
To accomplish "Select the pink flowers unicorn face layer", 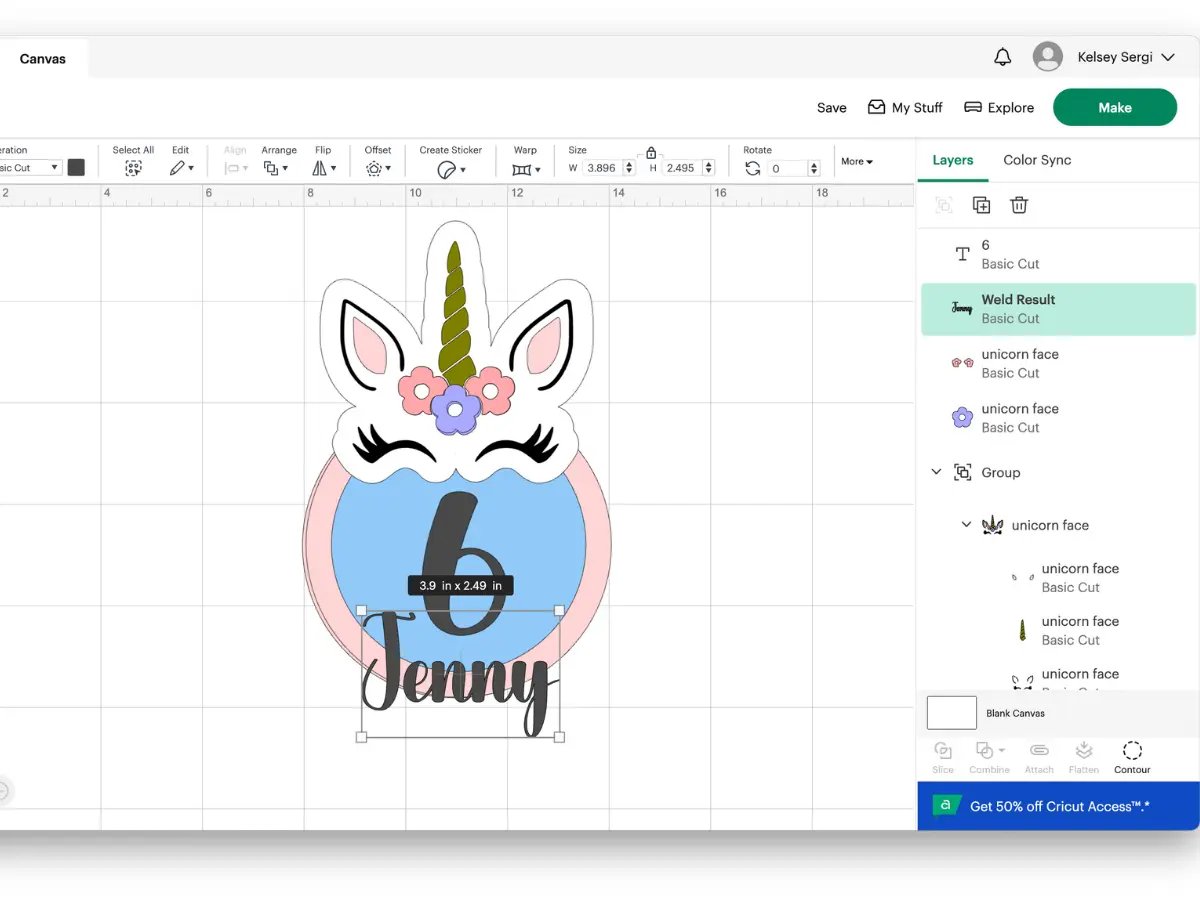I will [x=1058, y=363].
